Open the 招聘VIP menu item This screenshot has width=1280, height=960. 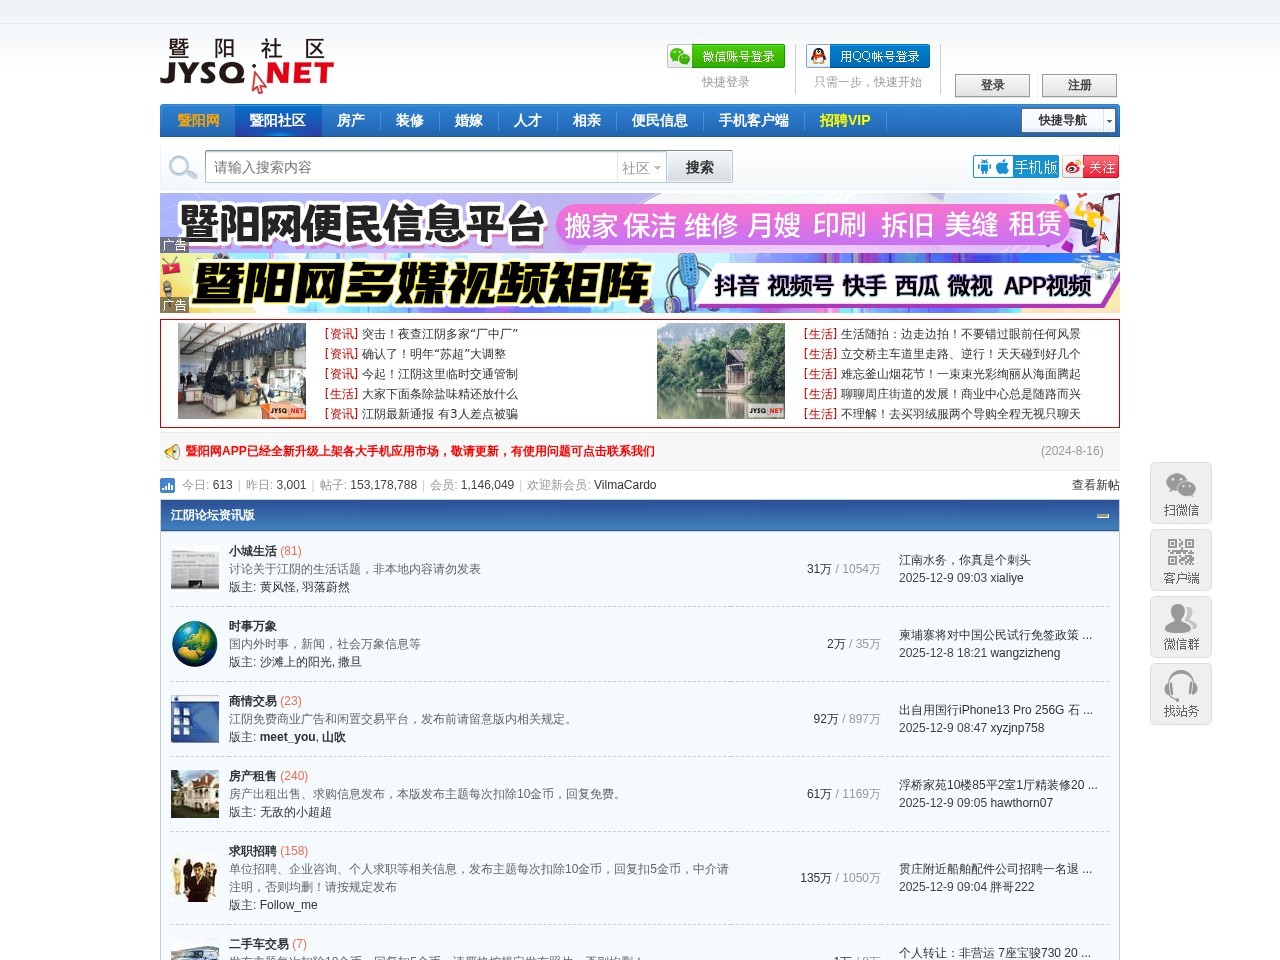click(844, 120)
